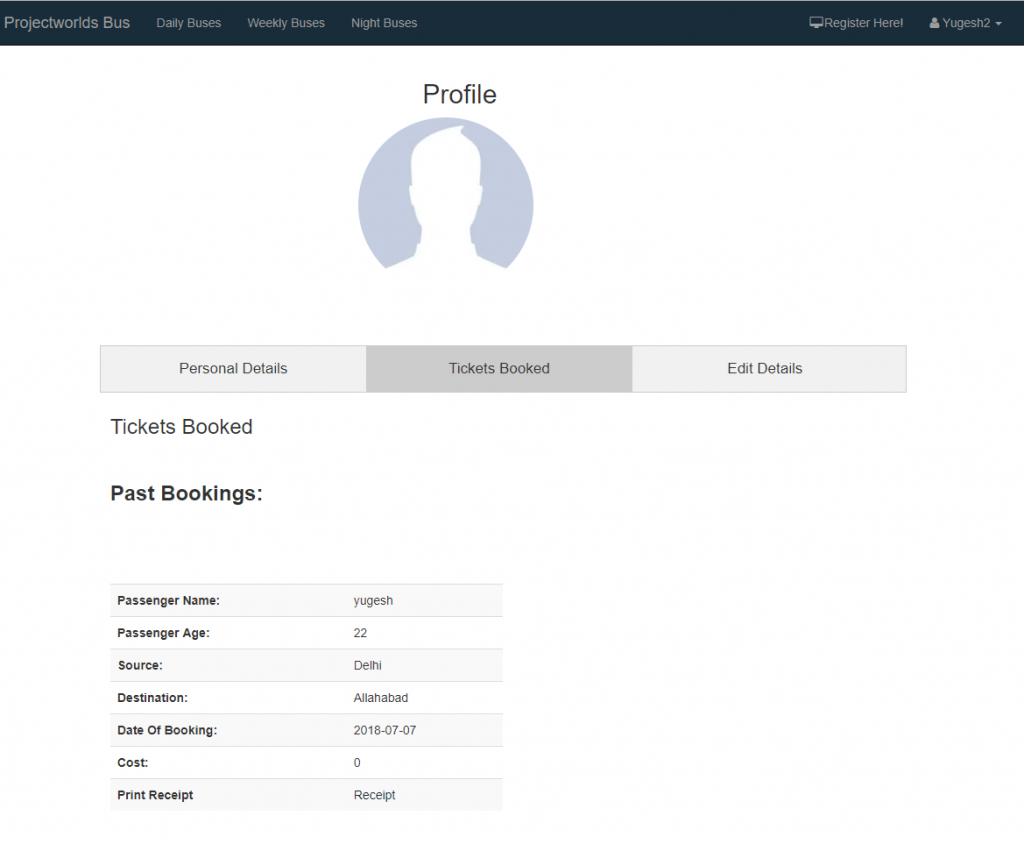Screen dimensions: 1024x851
Task: Open the Night Buses menu item
Action: tap(384, 22)
